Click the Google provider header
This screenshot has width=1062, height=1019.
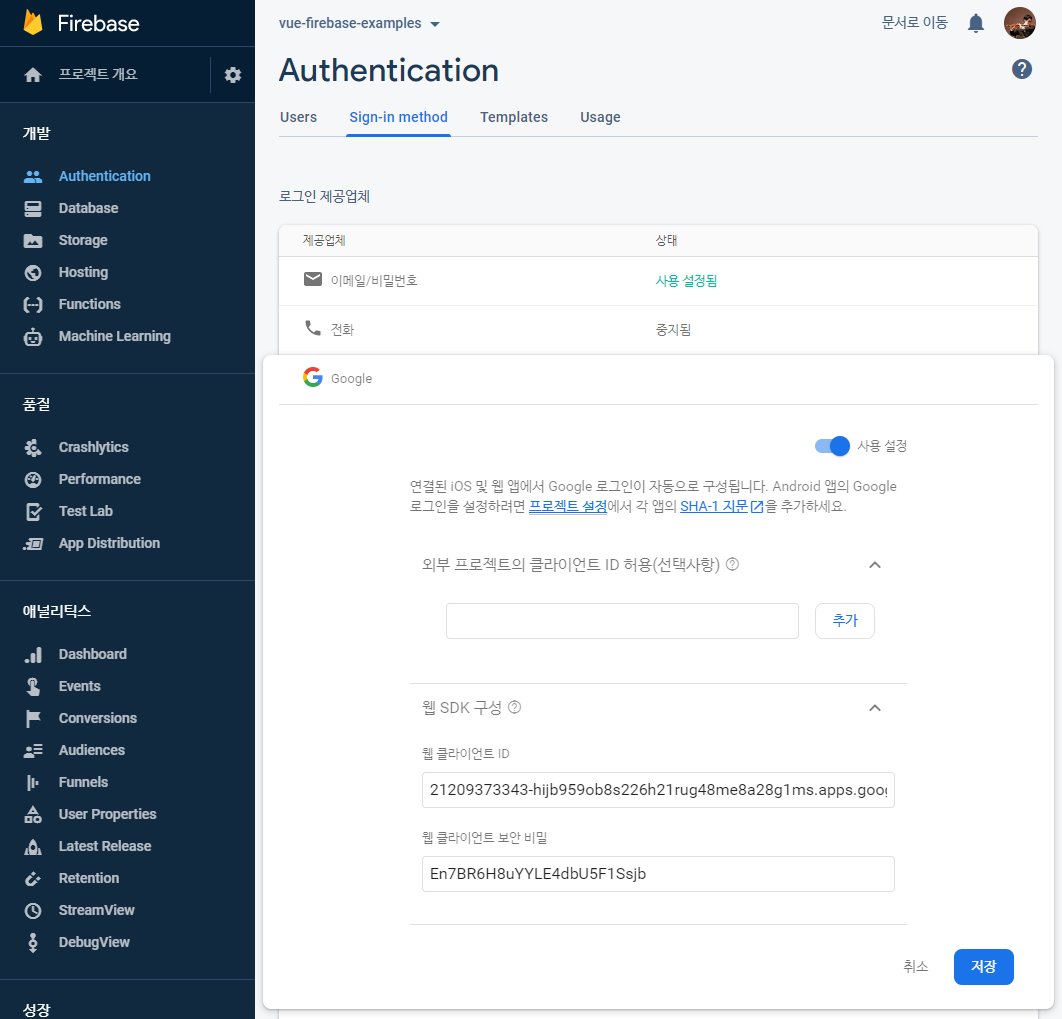658,378
